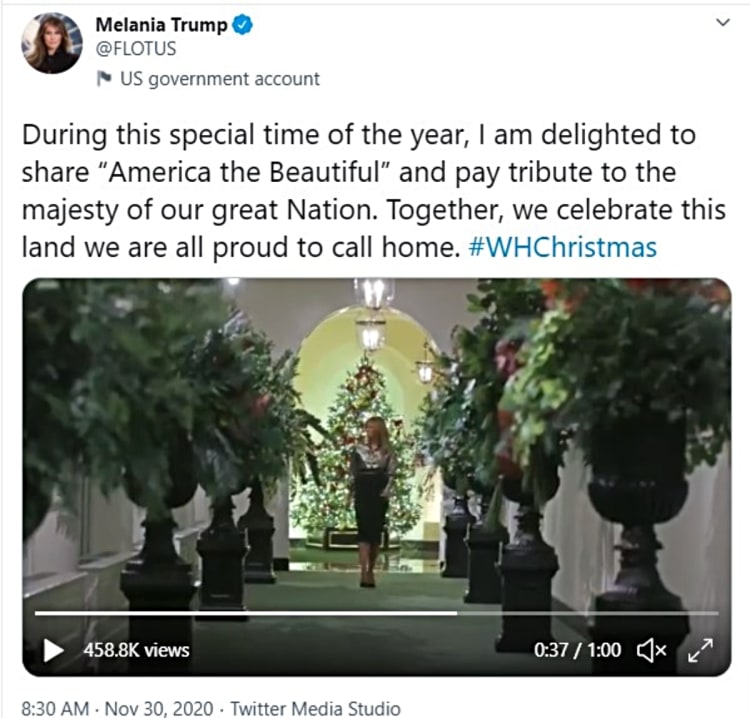Unmute the video sound
750x718 pixels.
tap(652, 650)
